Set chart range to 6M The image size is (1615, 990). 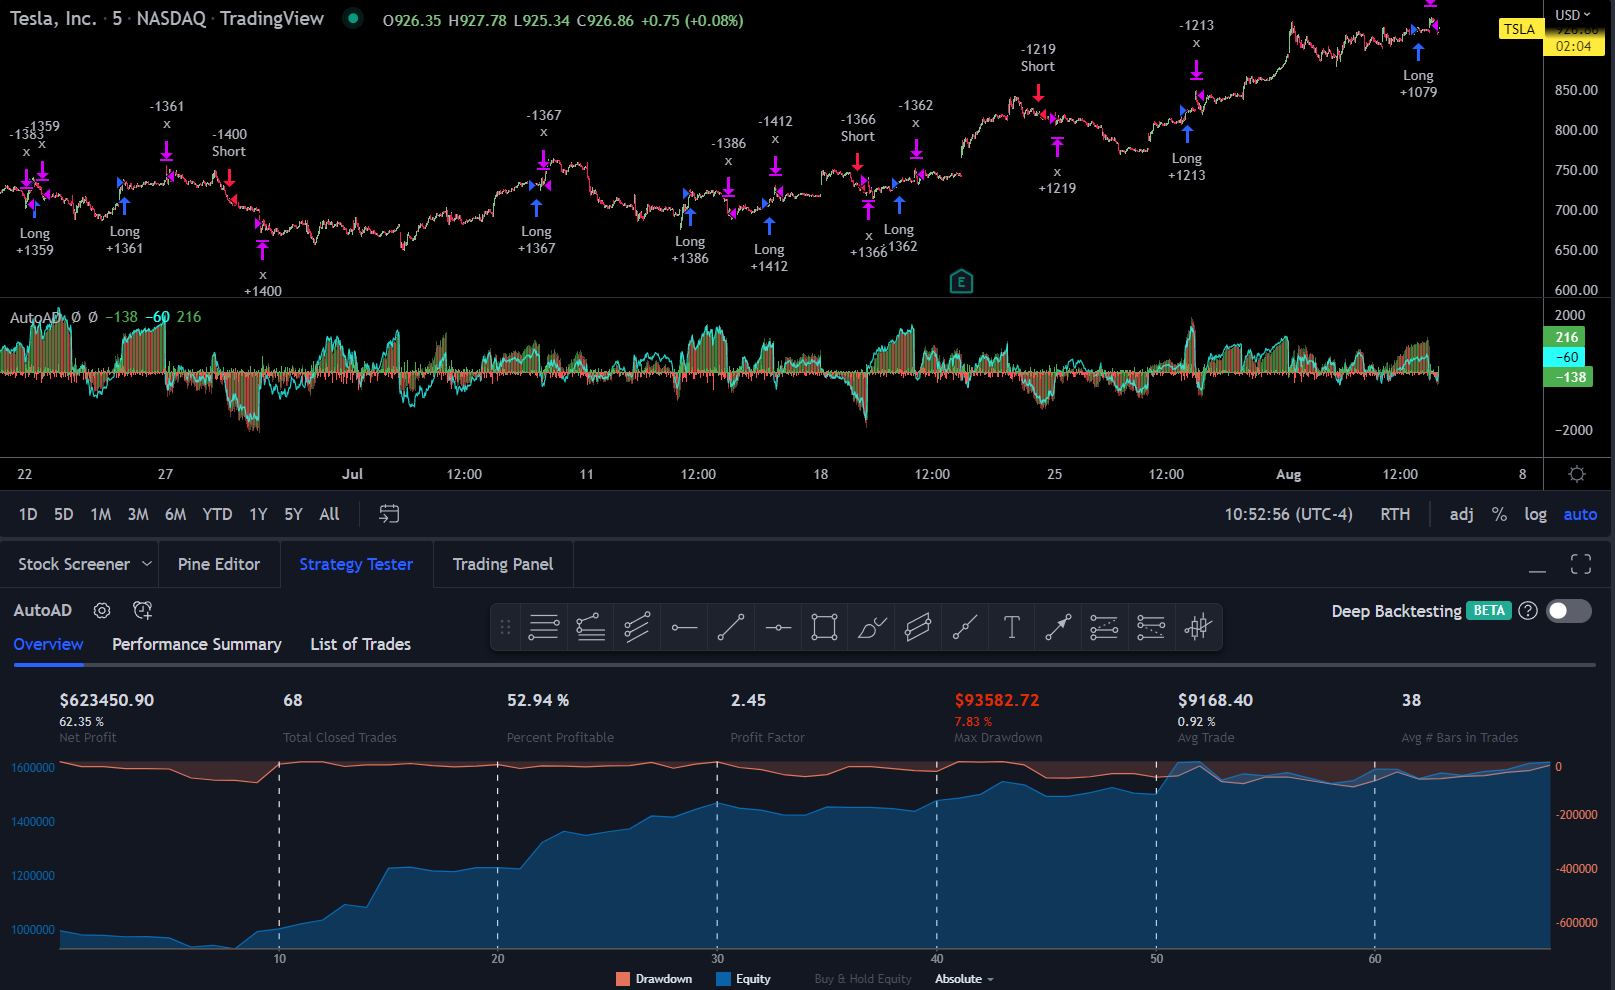tap(175, 514)
